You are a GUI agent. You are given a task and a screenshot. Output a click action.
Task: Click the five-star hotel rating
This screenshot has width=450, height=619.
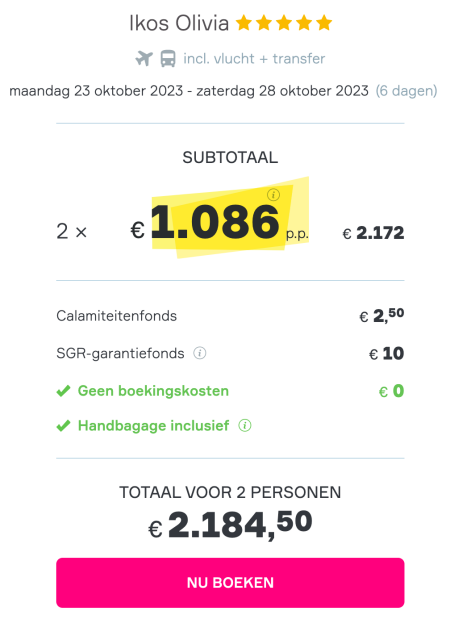pos(284,23)
